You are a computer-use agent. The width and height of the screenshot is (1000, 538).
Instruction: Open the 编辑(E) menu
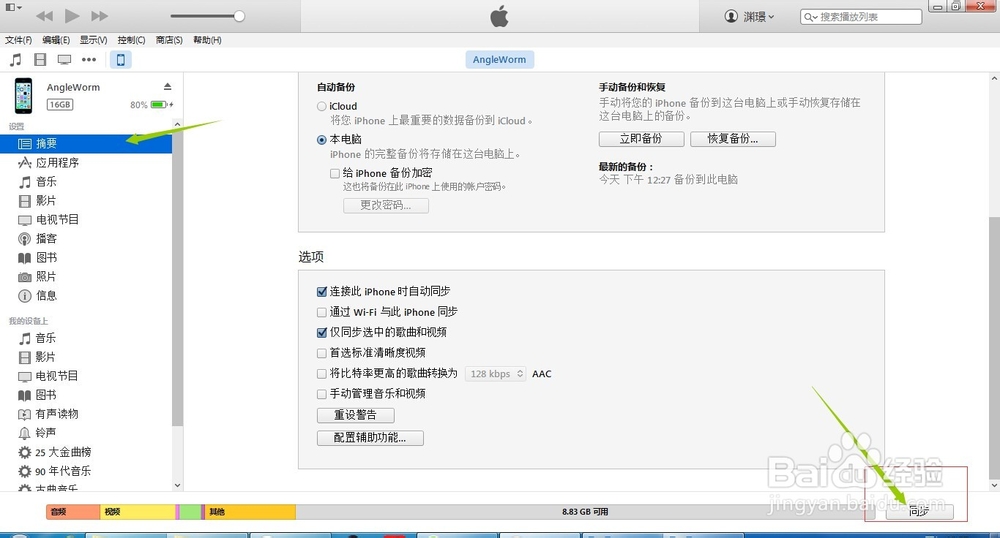pyautogui.click(x=56, y=40)
